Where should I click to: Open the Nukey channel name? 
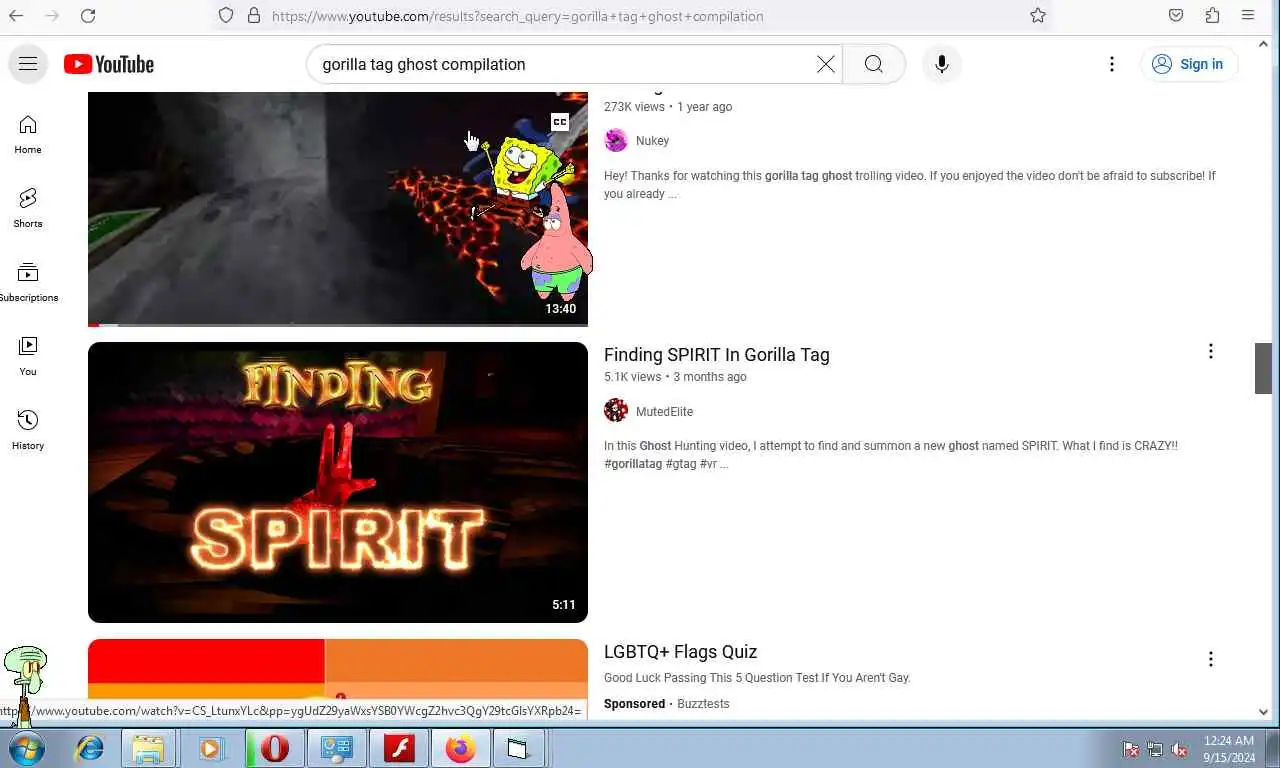652,141
